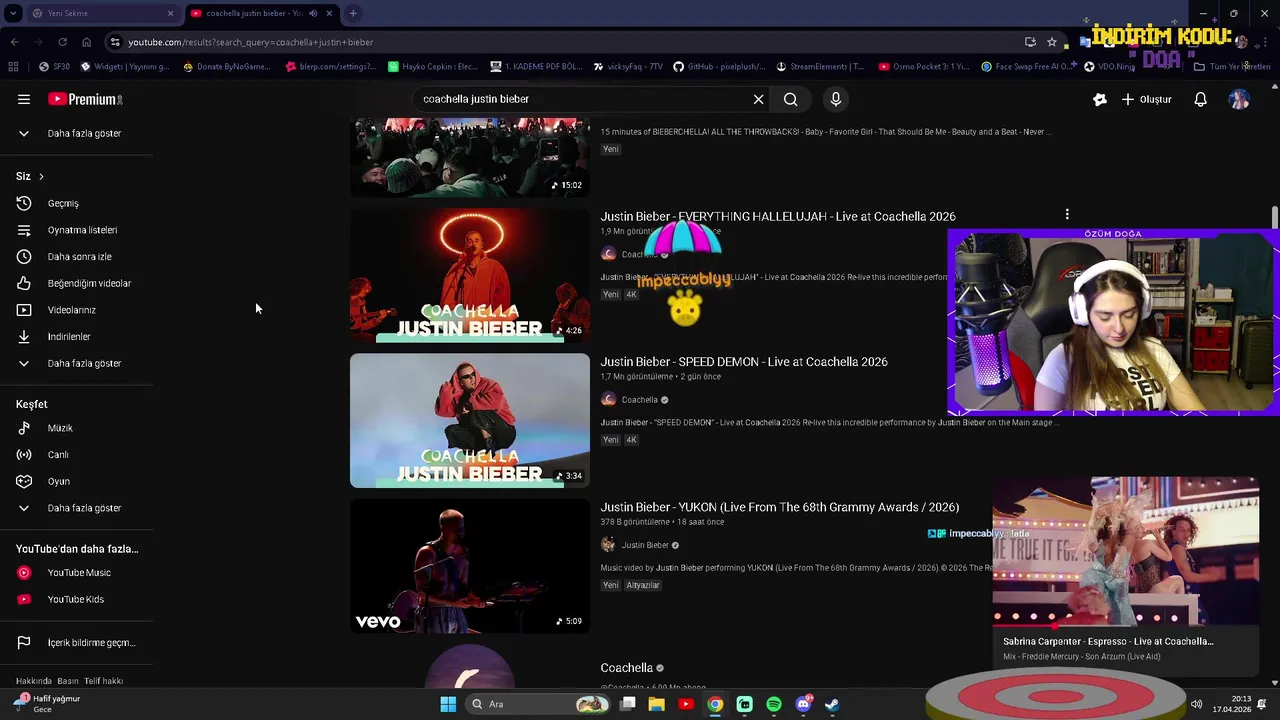Click taskbar Ara search box
The height and width of the screenshot is (720, 1280).
[x=540, y=704]
